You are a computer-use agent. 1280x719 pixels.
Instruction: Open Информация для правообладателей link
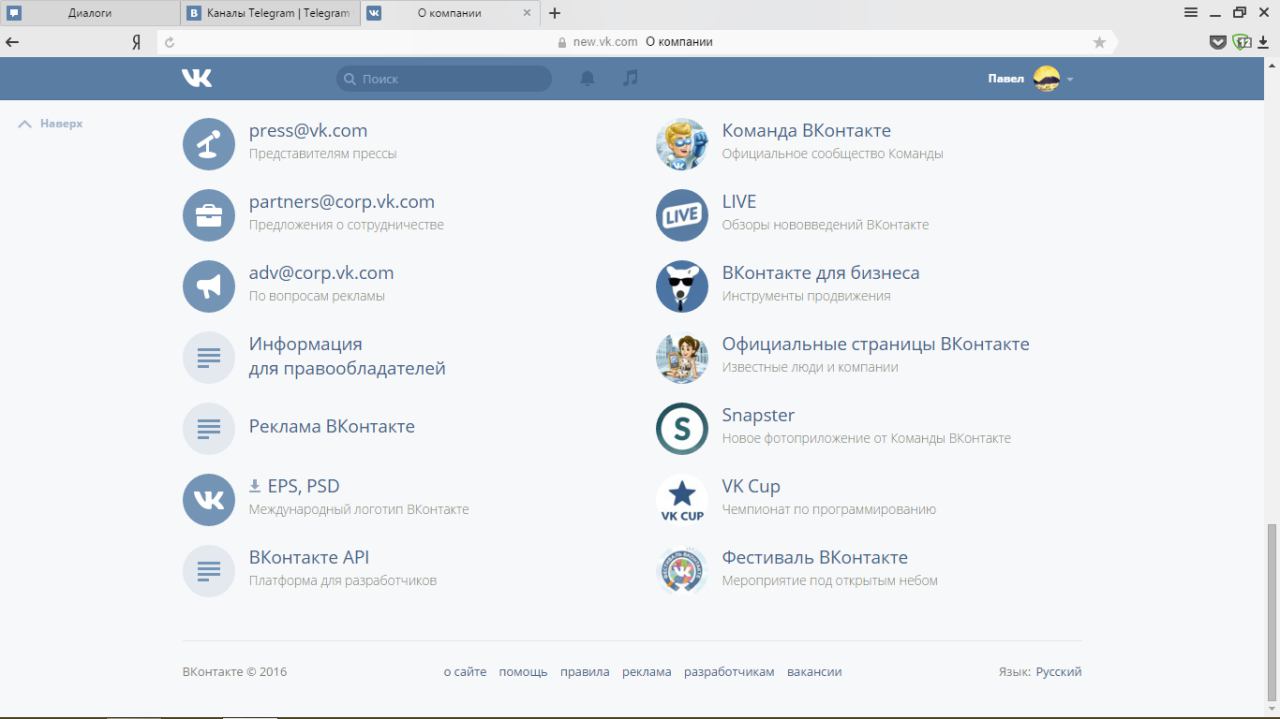click(347, 356)
